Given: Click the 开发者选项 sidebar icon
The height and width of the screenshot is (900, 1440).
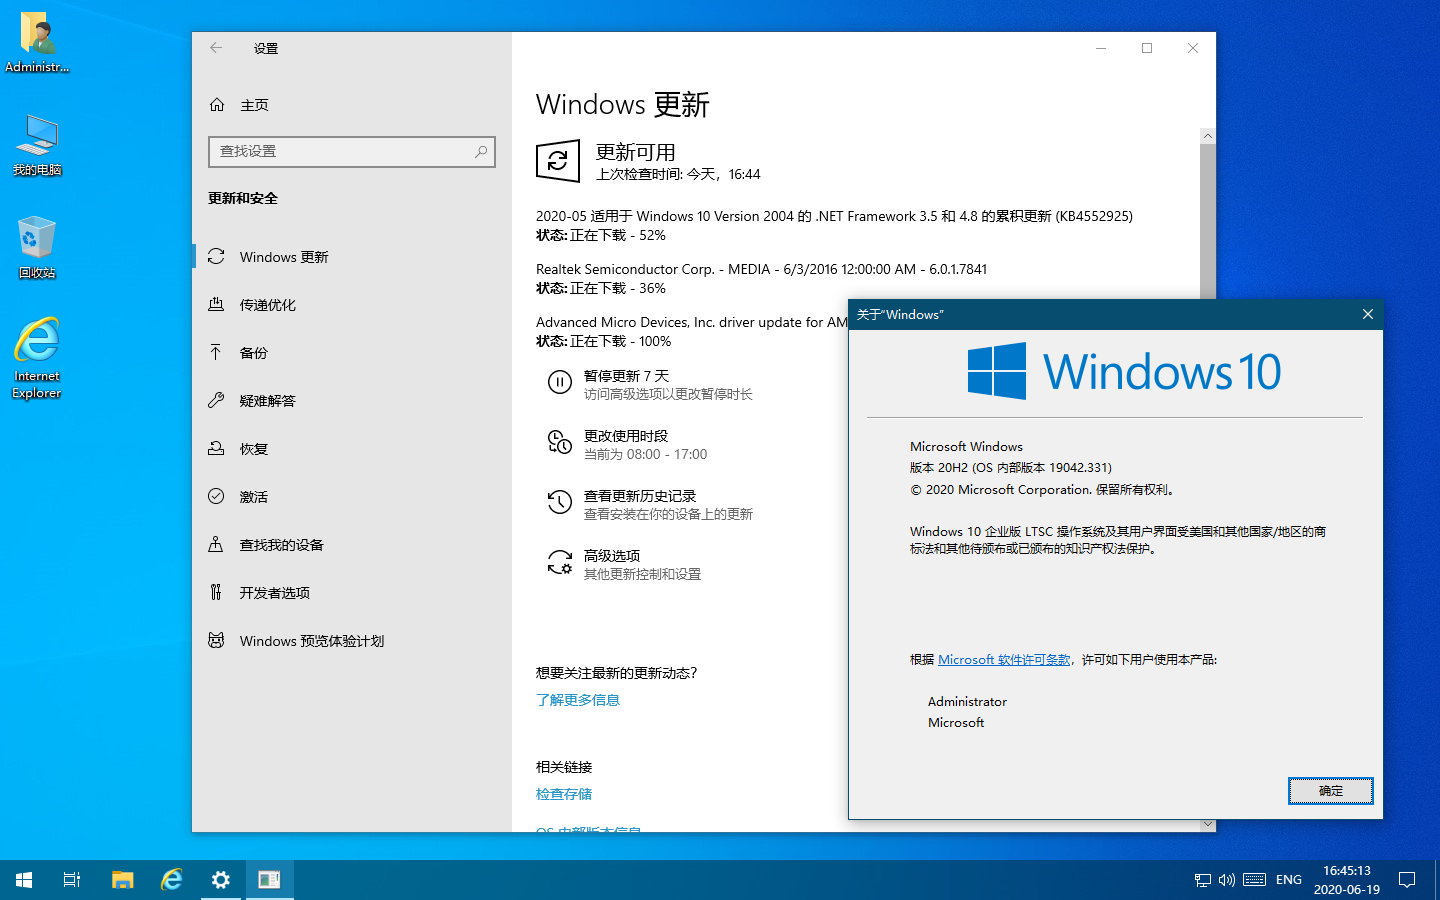Looking at the screenshot, I should click(216, 592).
